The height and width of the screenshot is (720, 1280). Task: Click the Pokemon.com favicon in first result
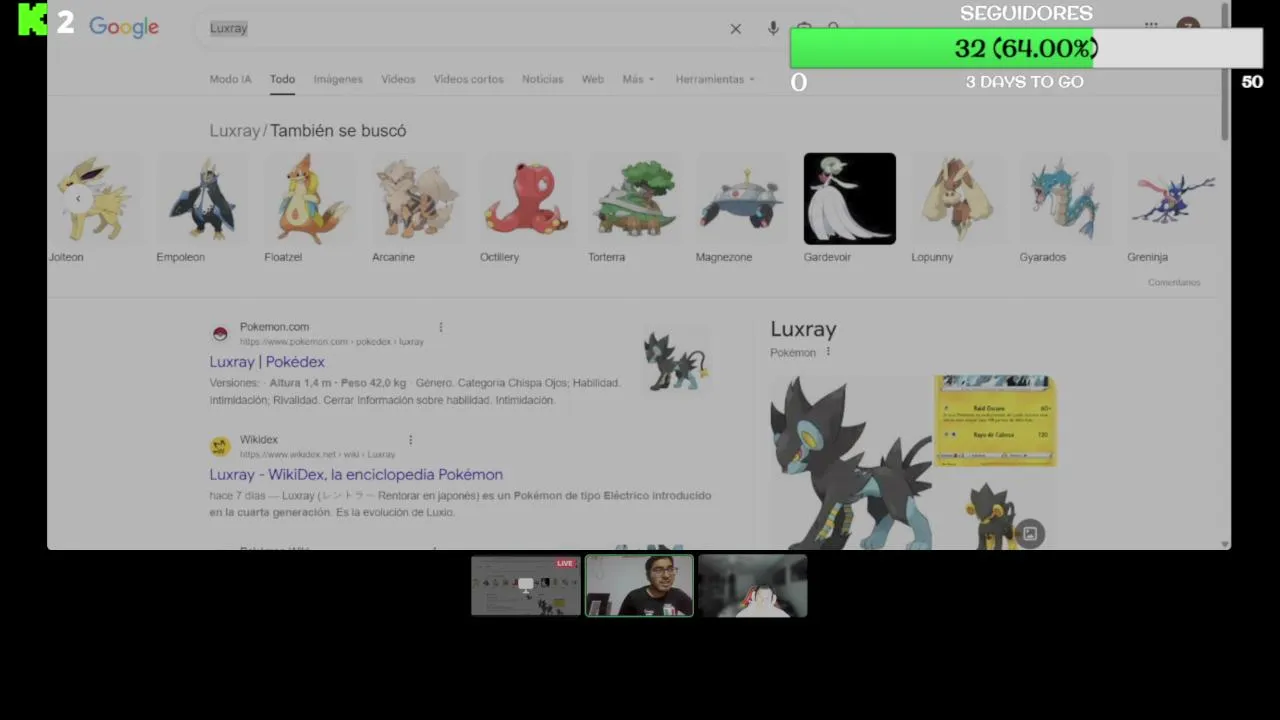click(220, 334)
